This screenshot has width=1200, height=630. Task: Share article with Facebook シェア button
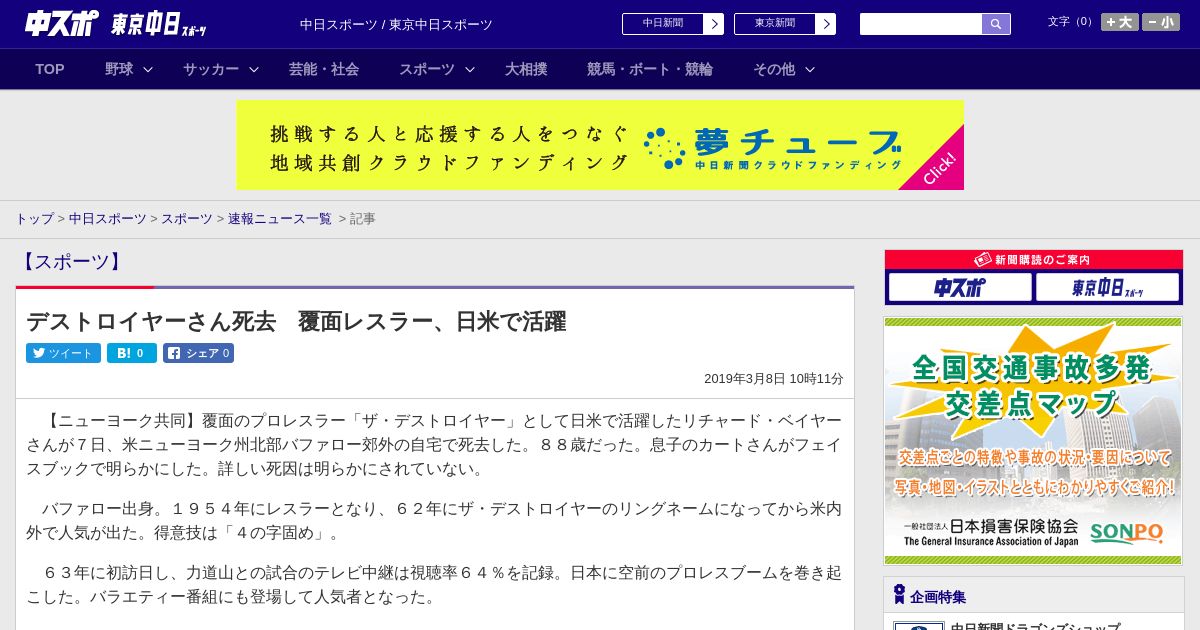[198, 353]
